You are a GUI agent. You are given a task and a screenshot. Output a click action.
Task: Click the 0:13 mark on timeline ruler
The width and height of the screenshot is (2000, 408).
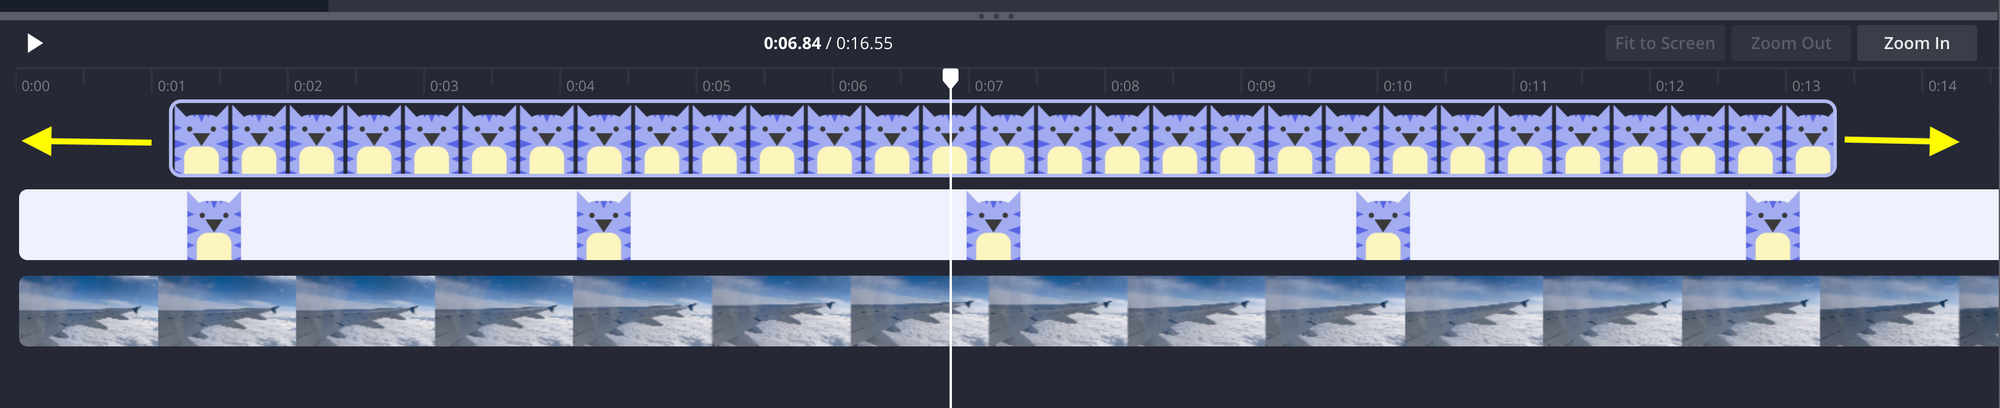coord(1806,86)
